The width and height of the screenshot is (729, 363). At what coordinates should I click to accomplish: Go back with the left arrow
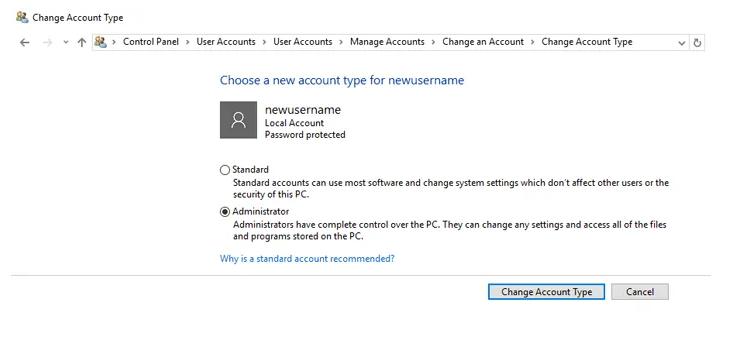[x=25, y=42]
